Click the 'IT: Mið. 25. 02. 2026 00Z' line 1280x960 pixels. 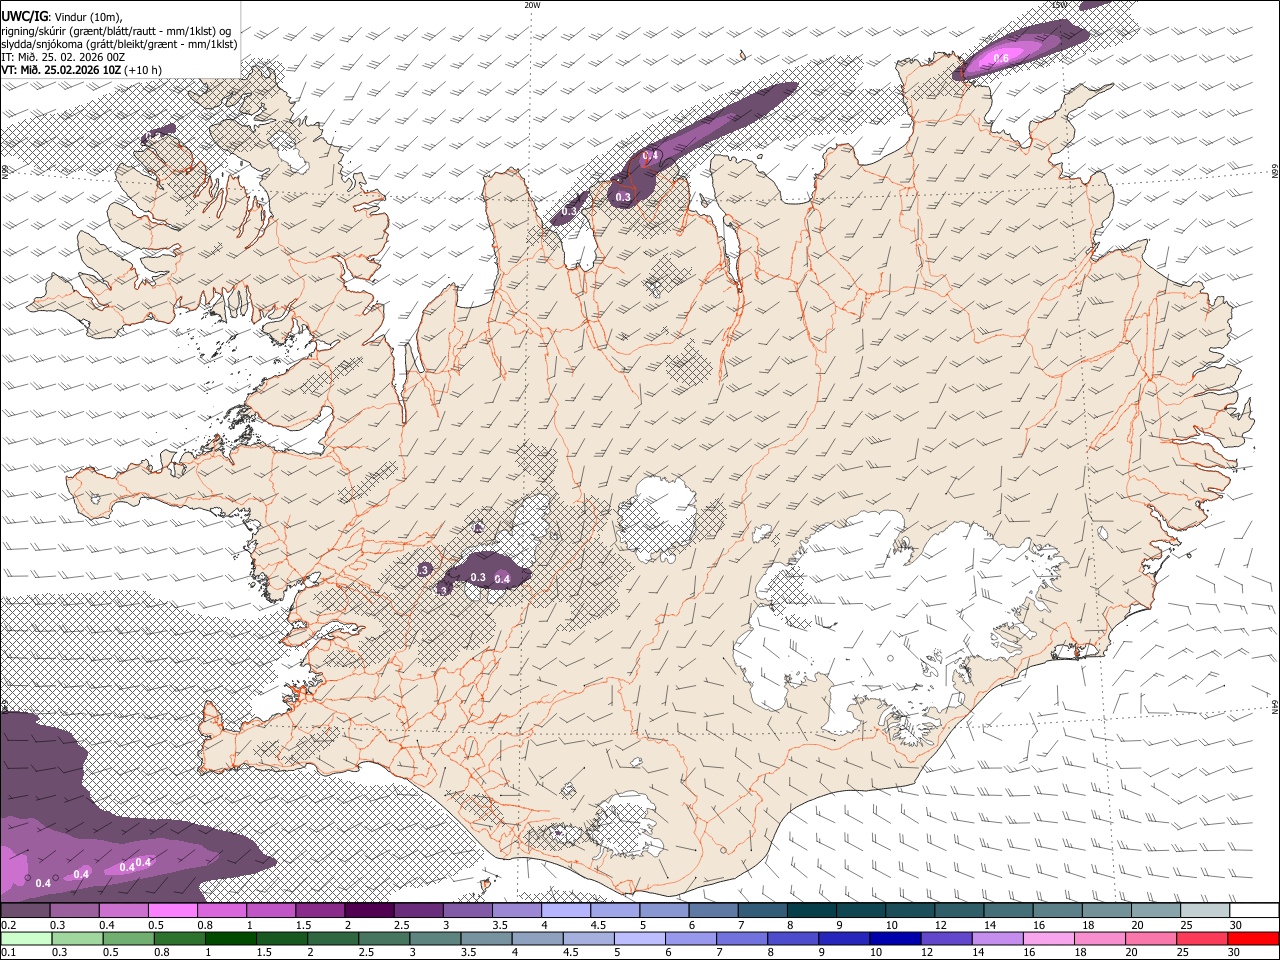click(63, 57)
